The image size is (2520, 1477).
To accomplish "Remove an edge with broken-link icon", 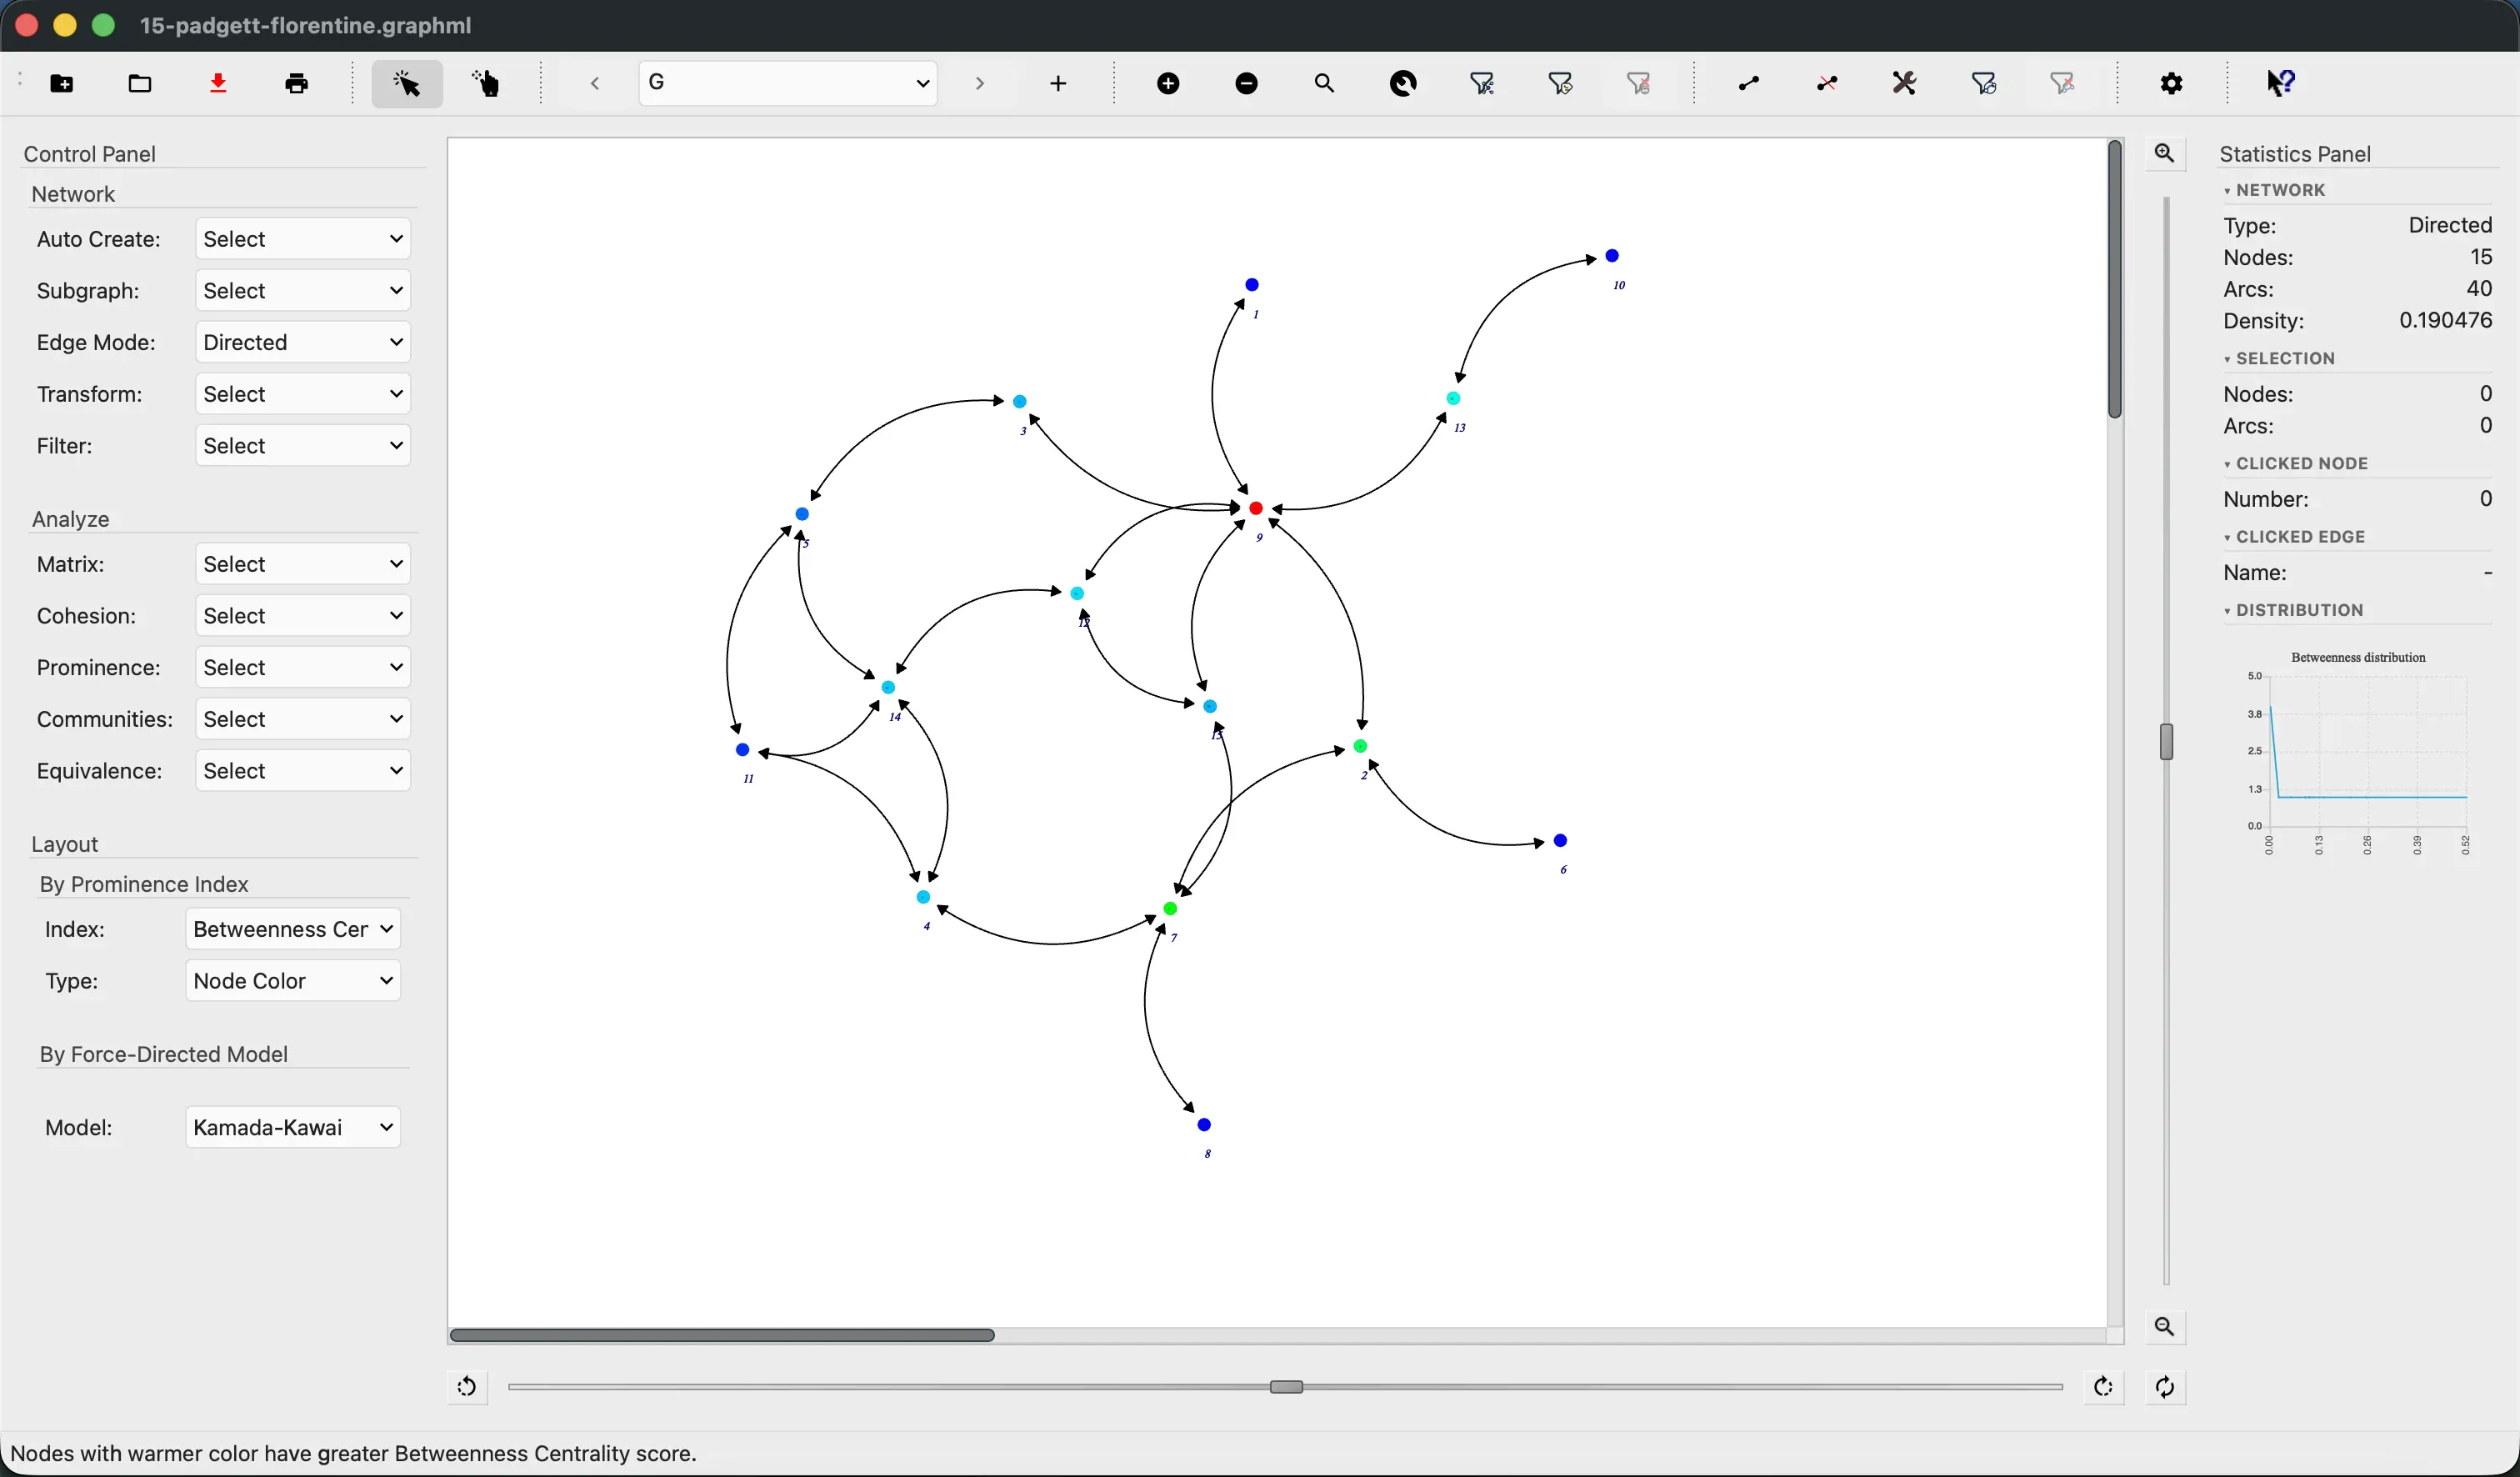I will 1827,84.
